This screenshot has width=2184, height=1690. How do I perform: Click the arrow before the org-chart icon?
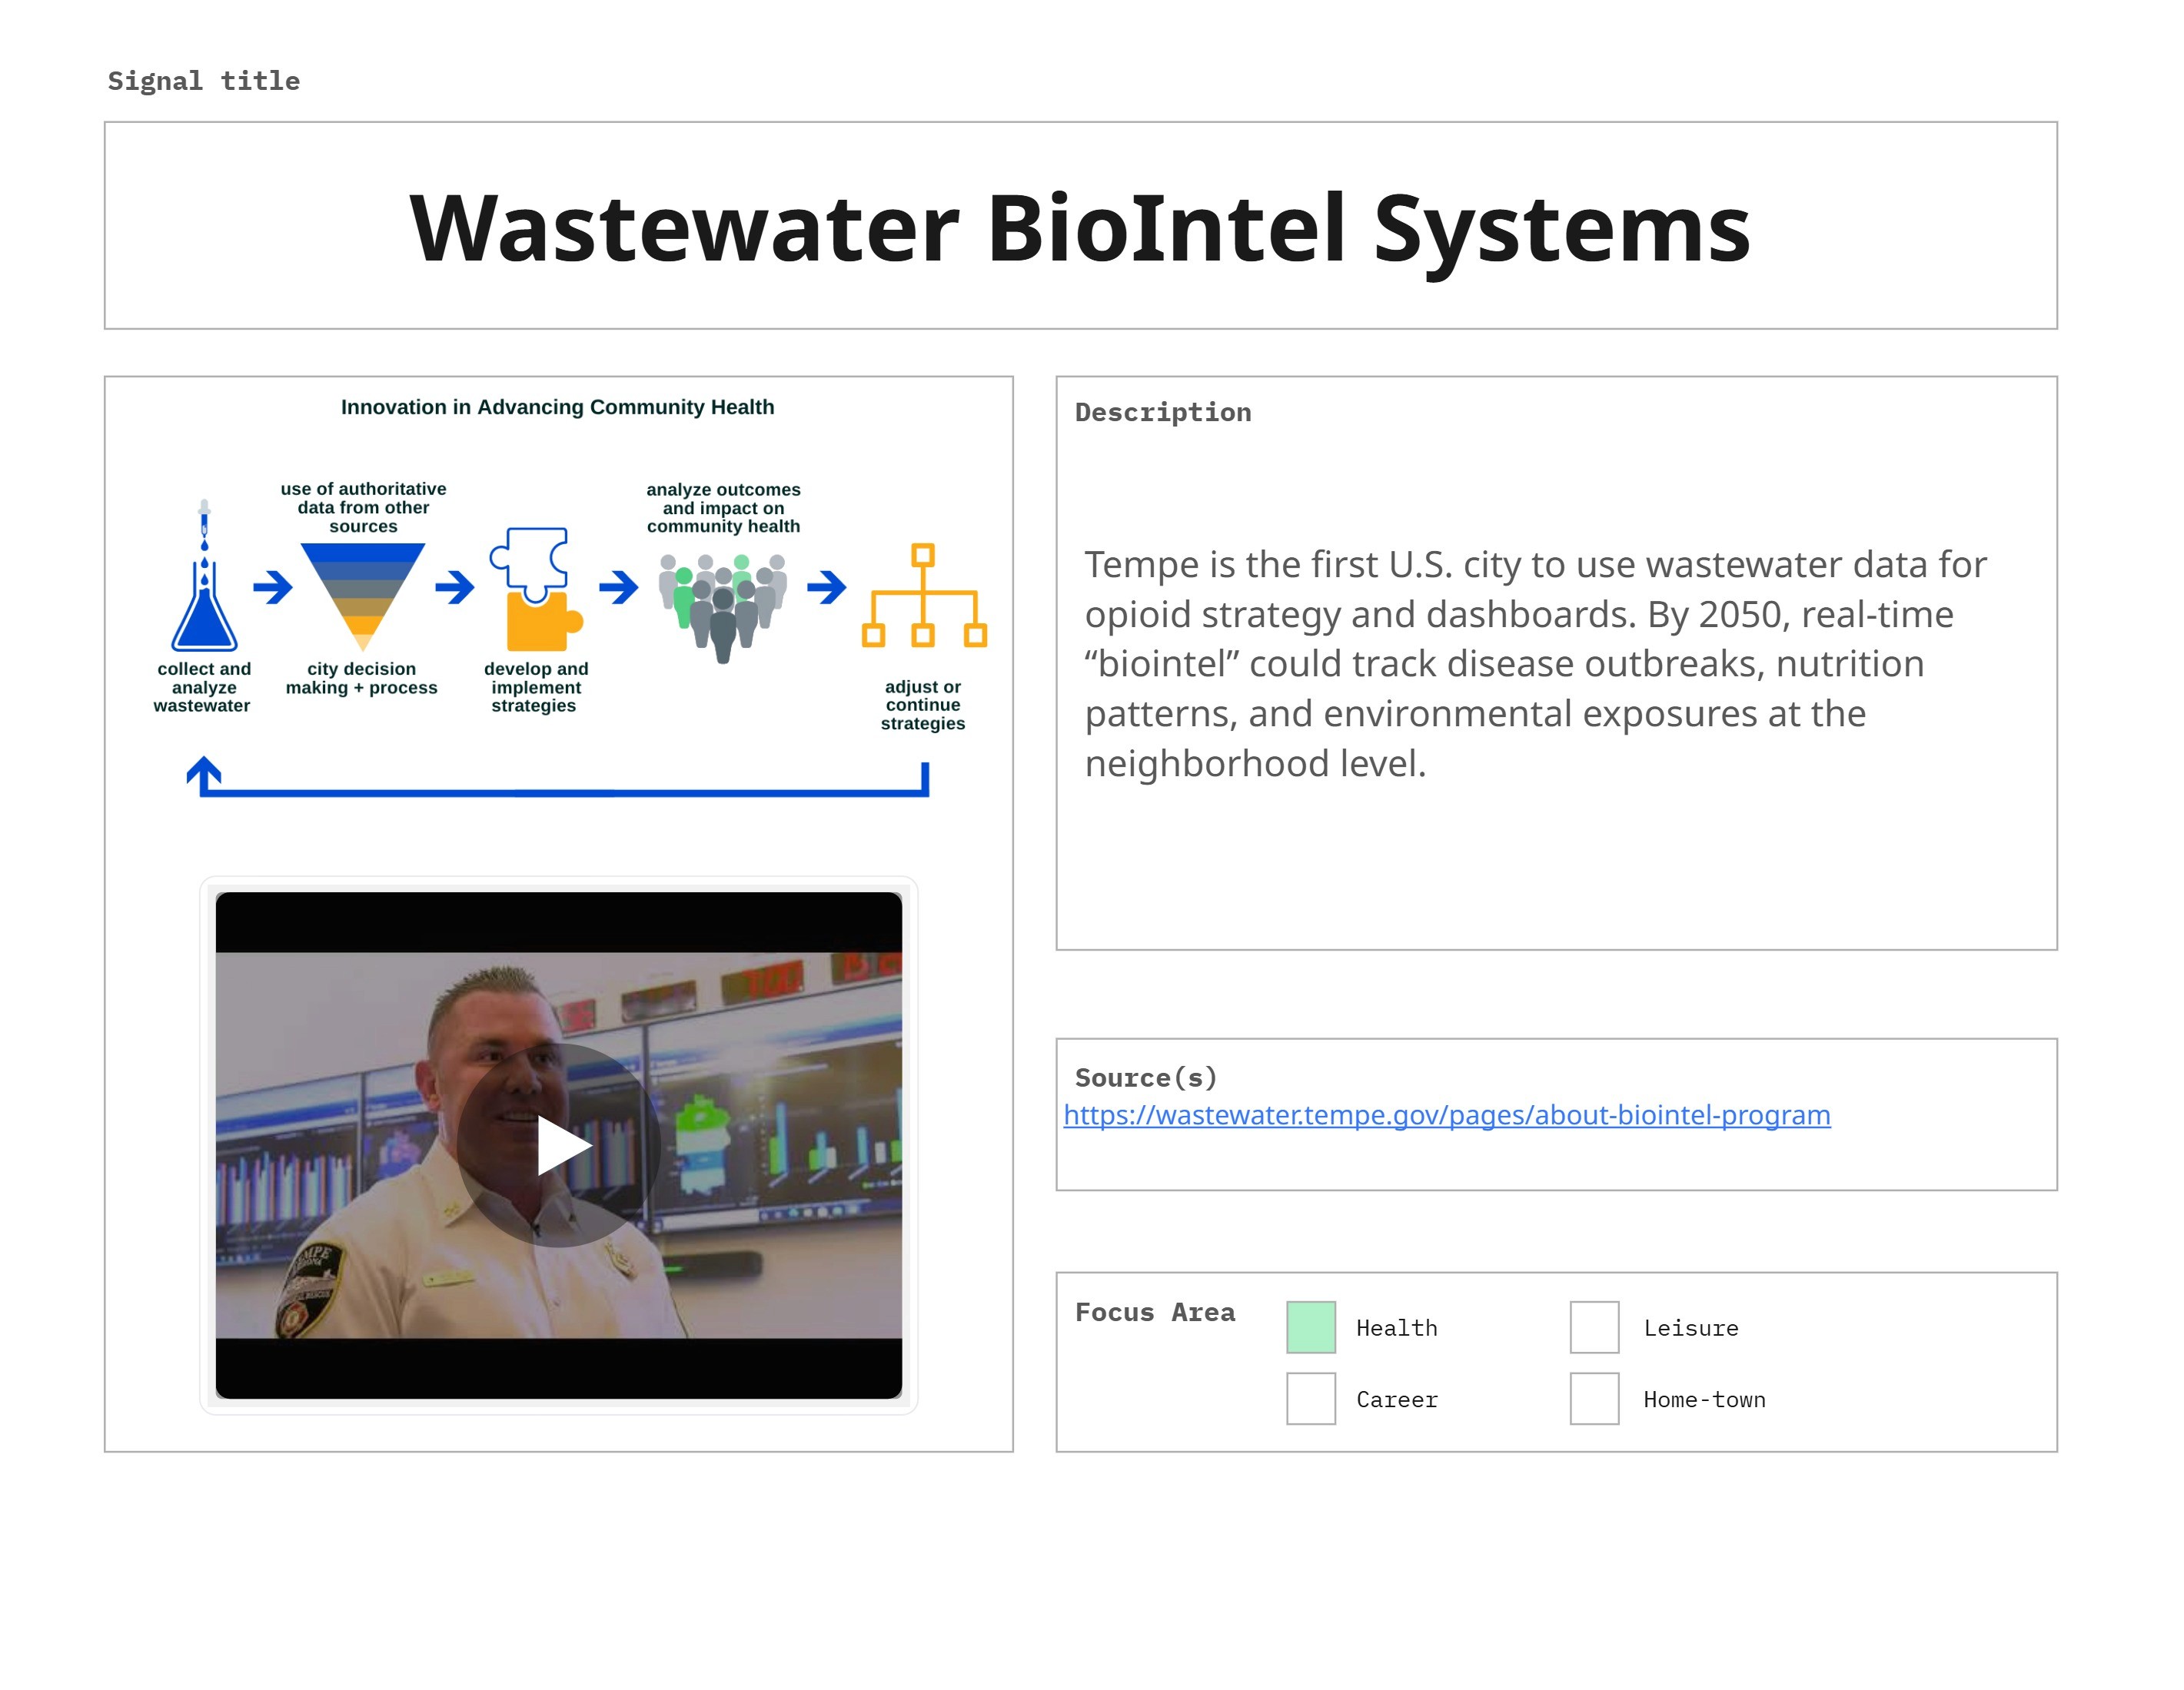826,587
